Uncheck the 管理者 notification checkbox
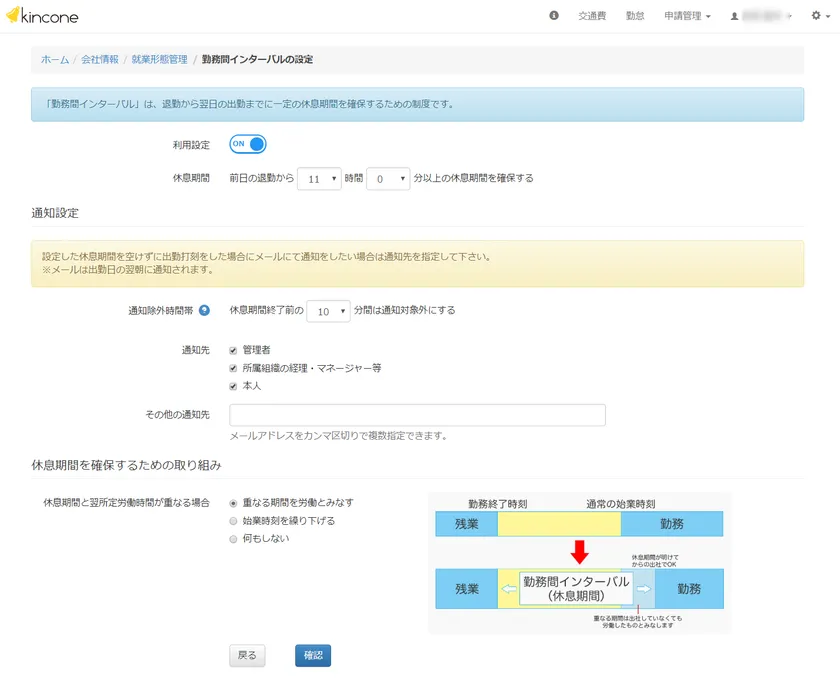 (x=233, y=350)
